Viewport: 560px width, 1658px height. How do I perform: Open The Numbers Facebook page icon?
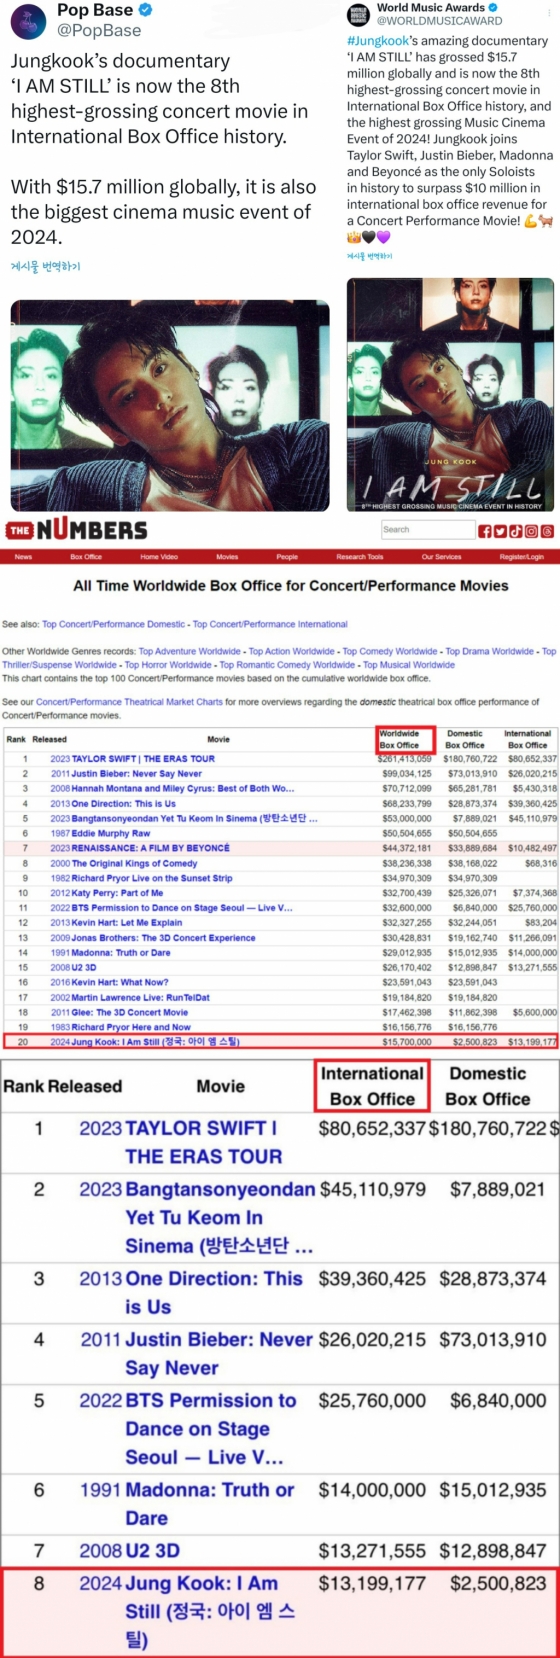(485, 531)
